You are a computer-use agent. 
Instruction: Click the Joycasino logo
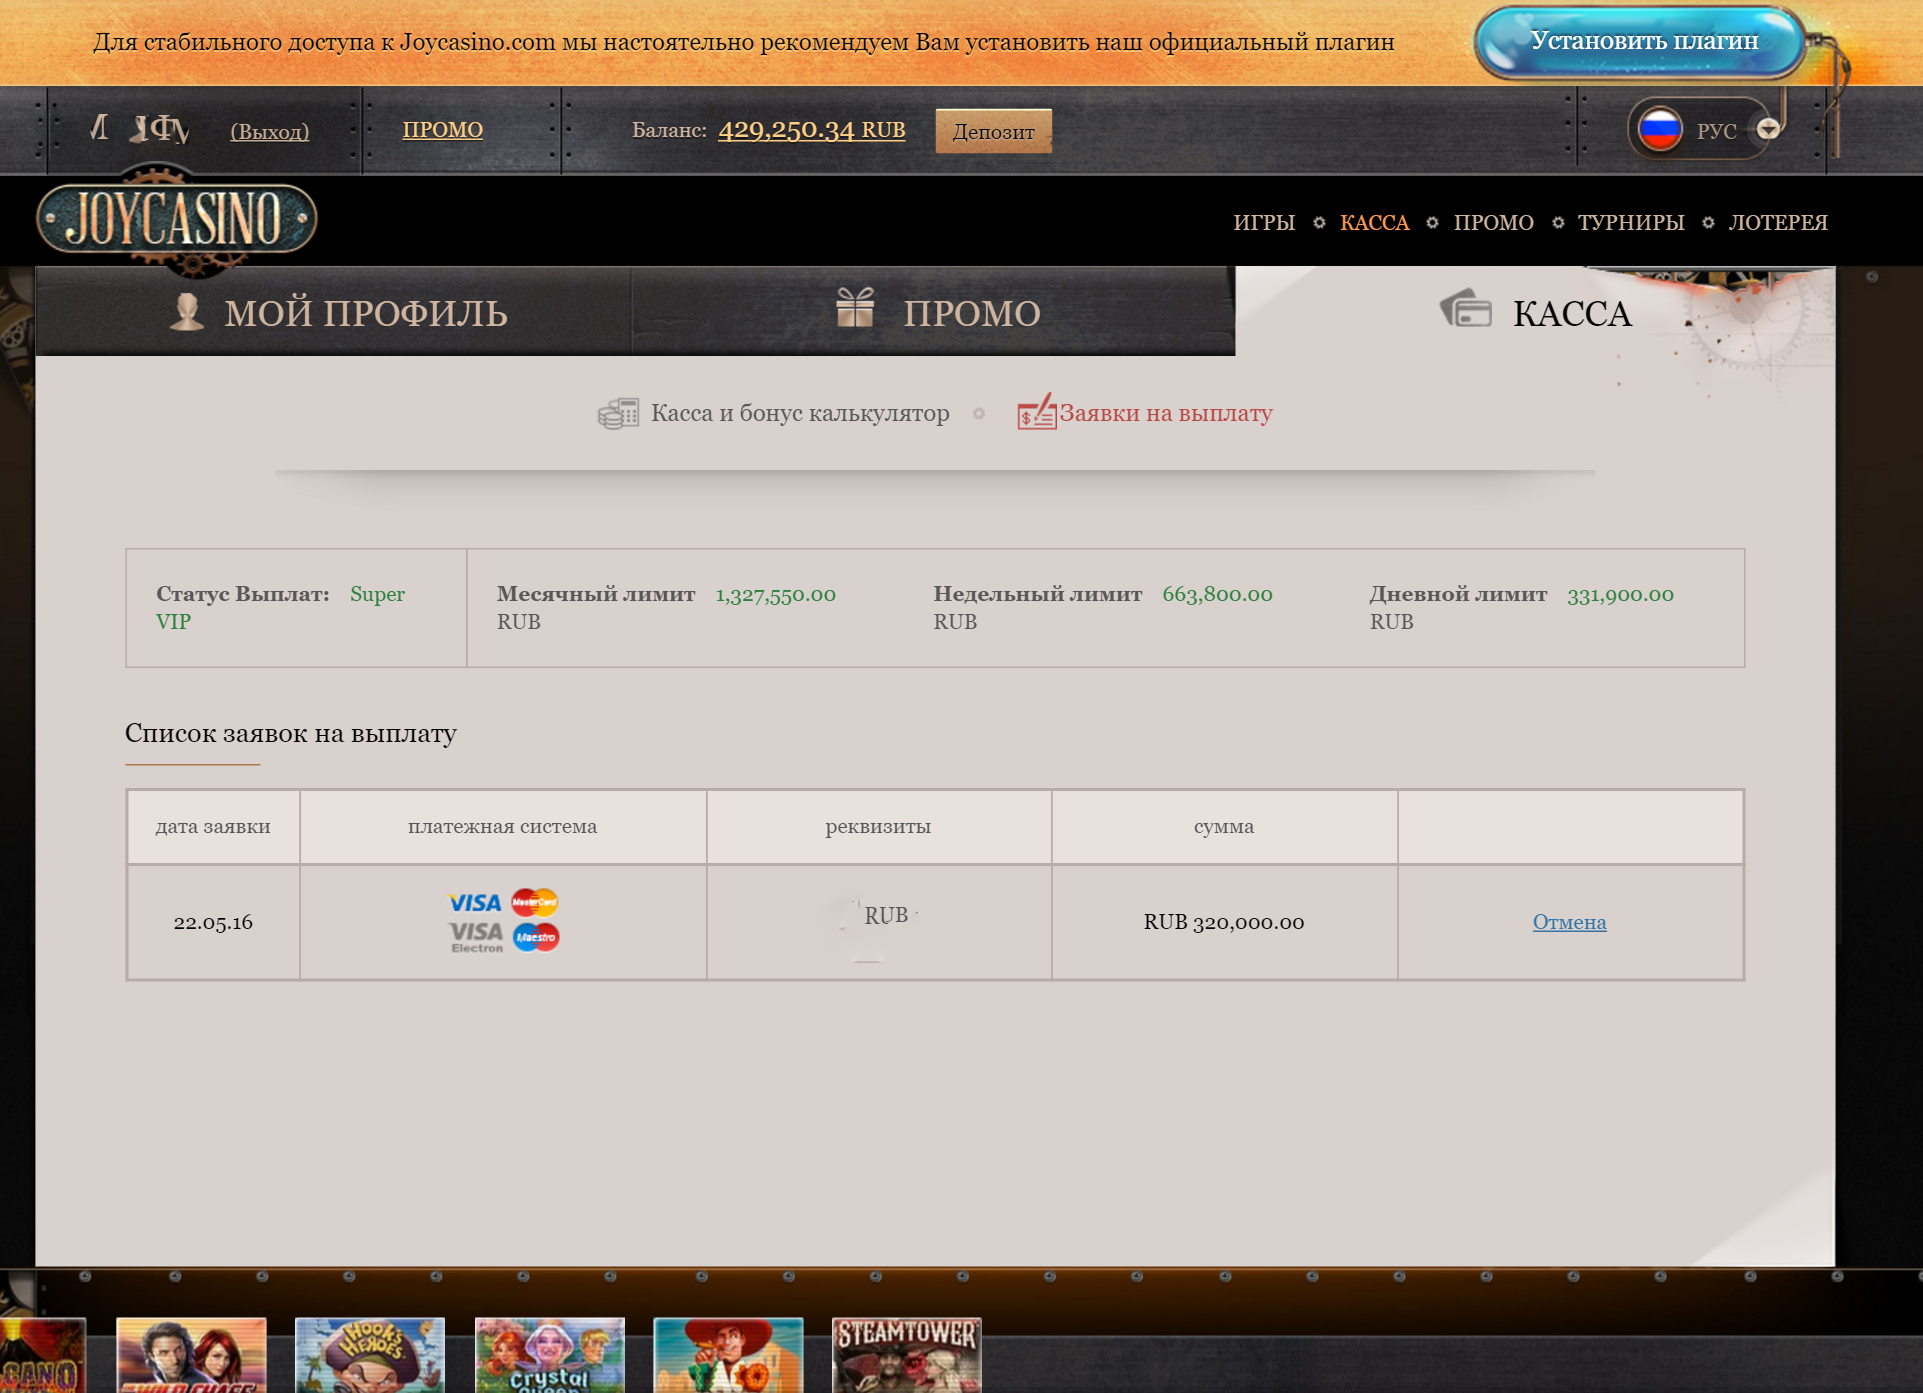(177, 219)
